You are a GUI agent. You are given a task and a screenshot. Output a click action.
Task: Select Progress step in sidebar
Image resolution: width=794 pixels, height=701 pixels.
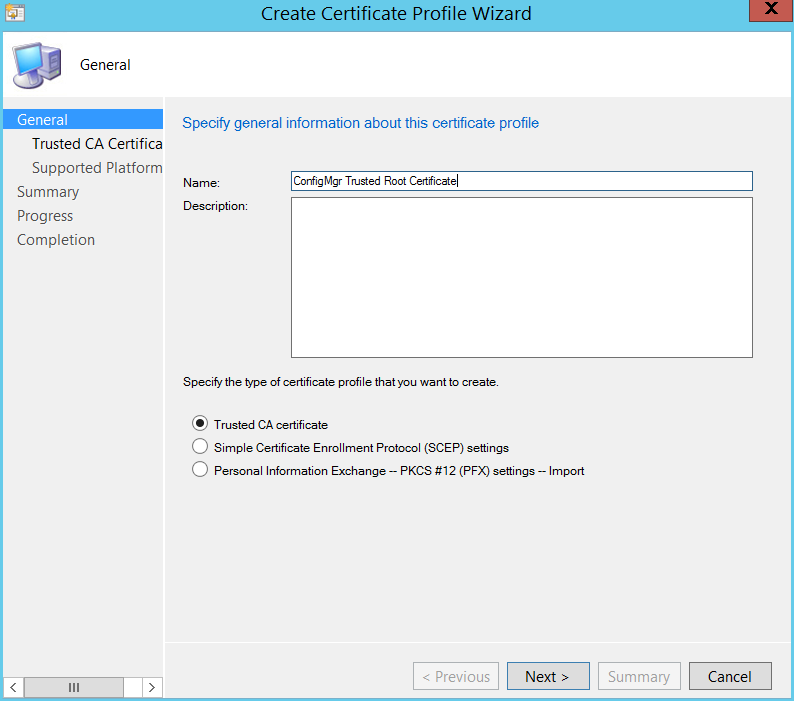coord(45,216)
